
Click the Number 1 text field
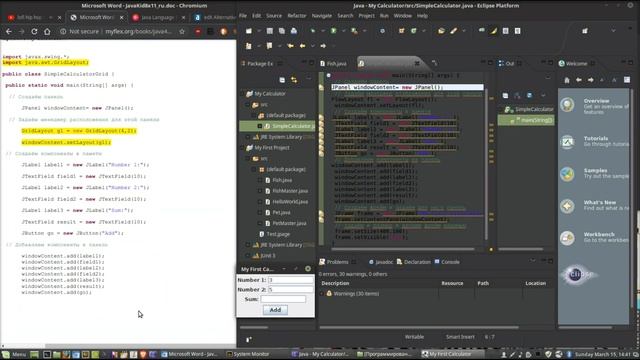click(x=291, y=280)
